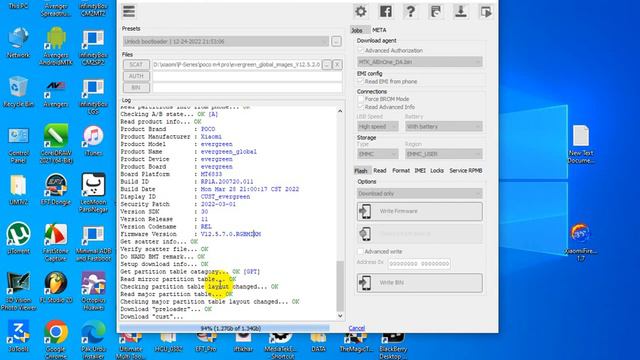Click the Write BIN button
This screenshot has width=640, height=360.
[x=420, y=282]
